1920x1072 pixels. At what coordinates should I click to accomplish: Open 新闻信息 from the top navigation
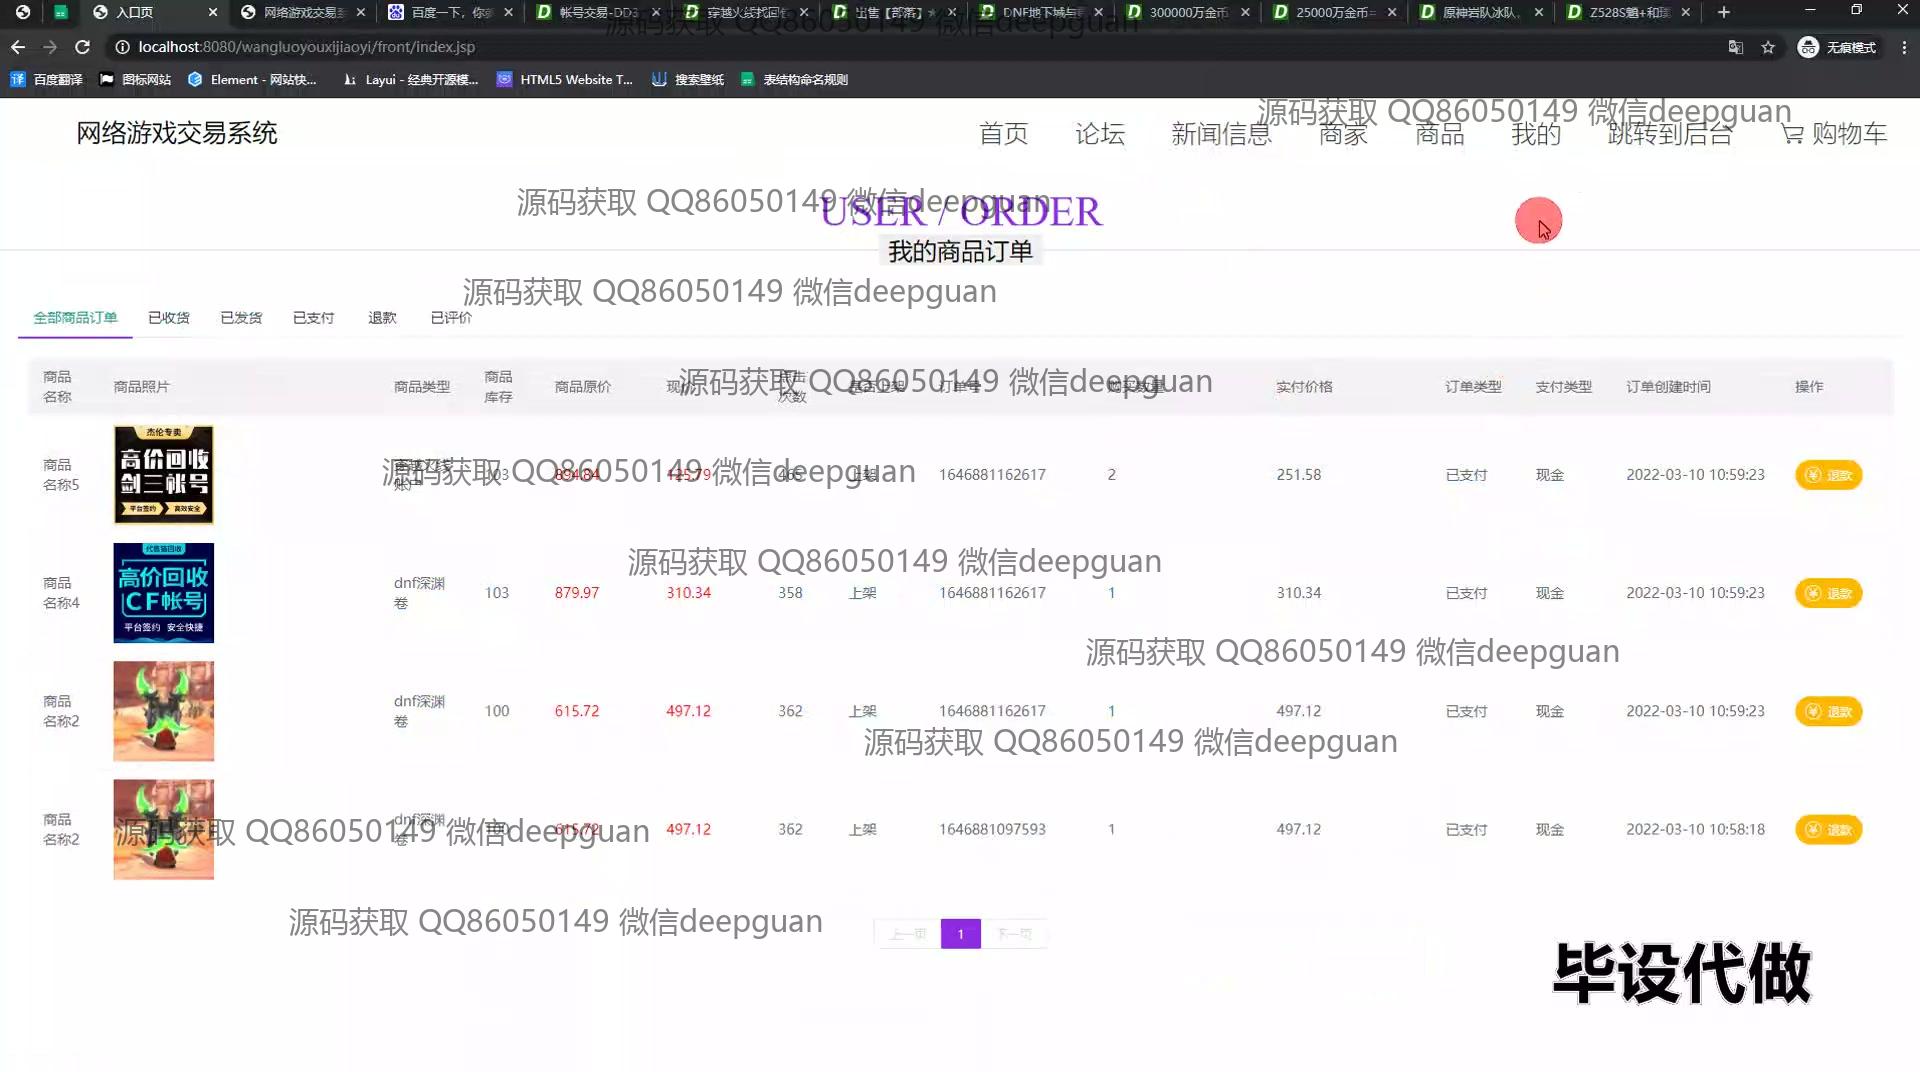point(1221,134)
